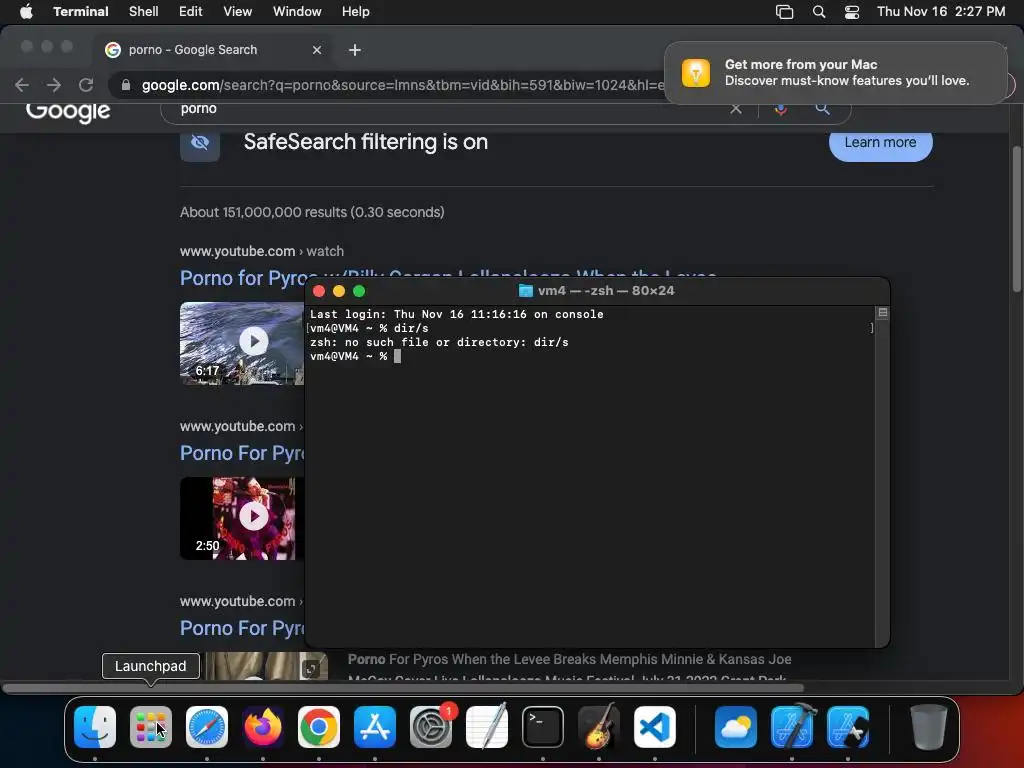
Task: Click the Learn more SafeSearch button
Action: [880, 142]
